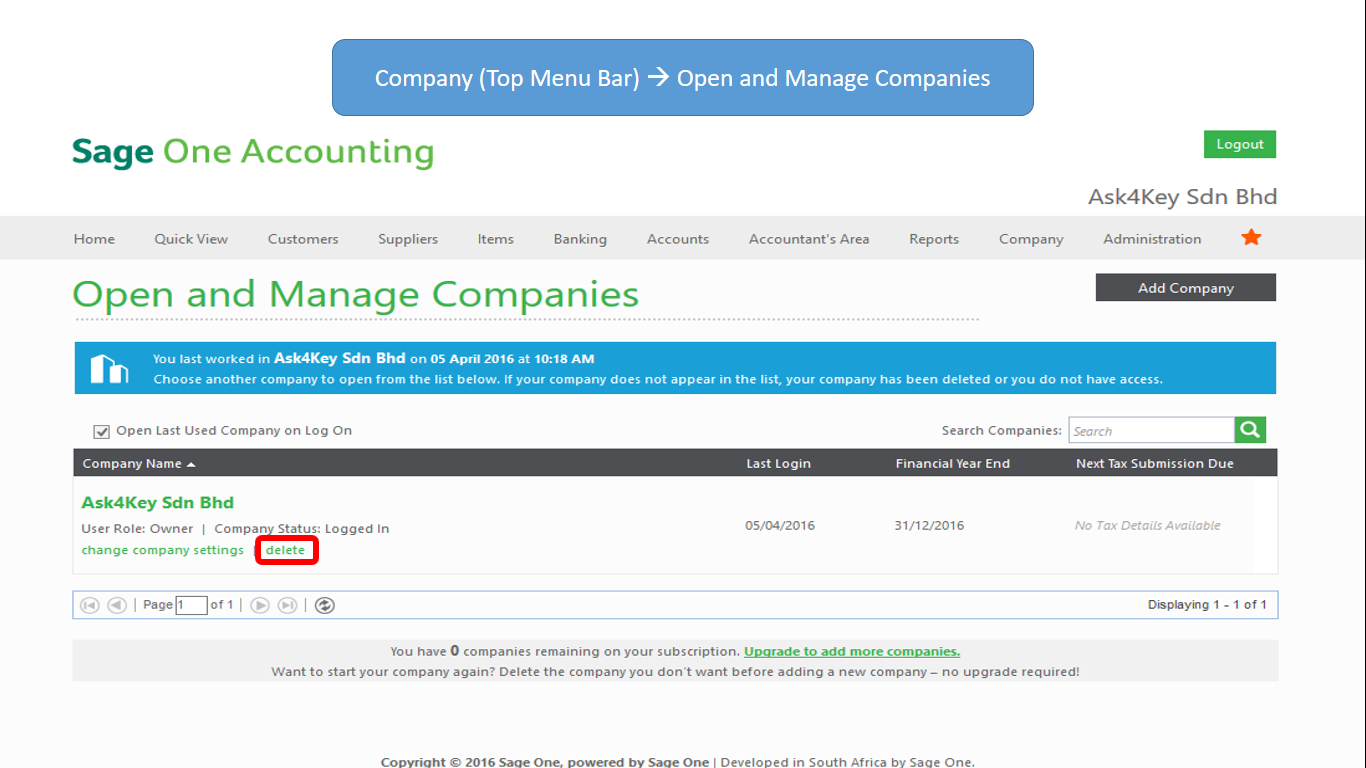This screenshot has width=1366, height=768.
Task: Sort by Financial Year End column header
Action: (x=953, y=464)
